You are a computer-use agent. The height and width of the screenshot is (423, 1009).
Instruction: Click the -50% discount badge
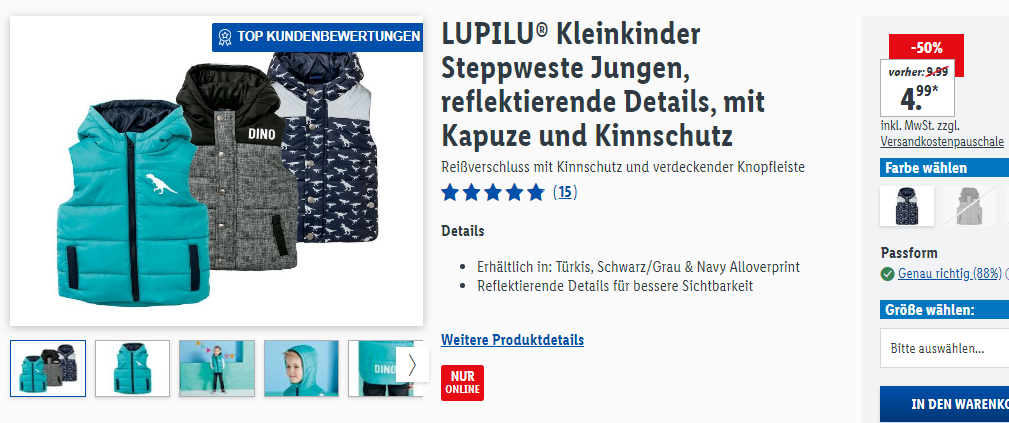pyautogui.click(x=926, y=48)
